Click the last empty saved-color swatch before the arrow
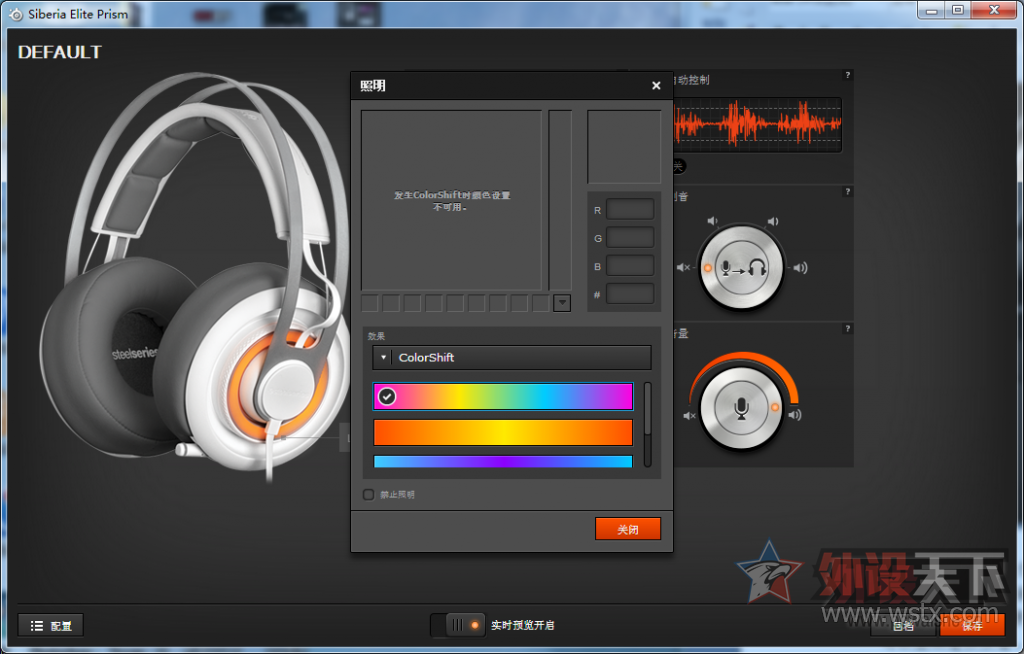This screenshot has width=1024, height=654. 541,303
